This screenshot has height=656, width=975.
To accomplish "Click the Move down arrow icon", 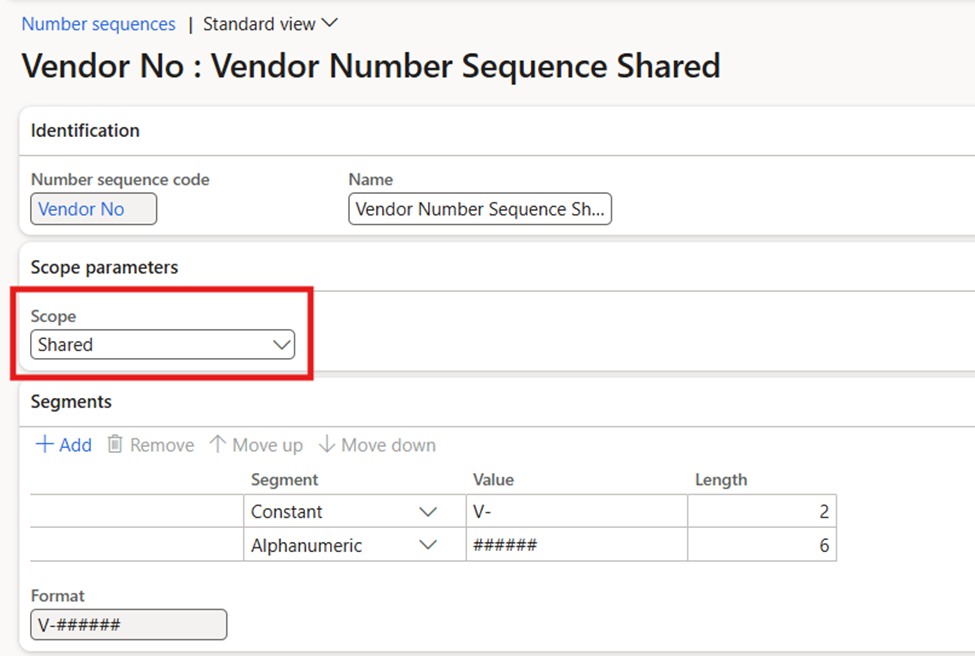I will point(326,445).
